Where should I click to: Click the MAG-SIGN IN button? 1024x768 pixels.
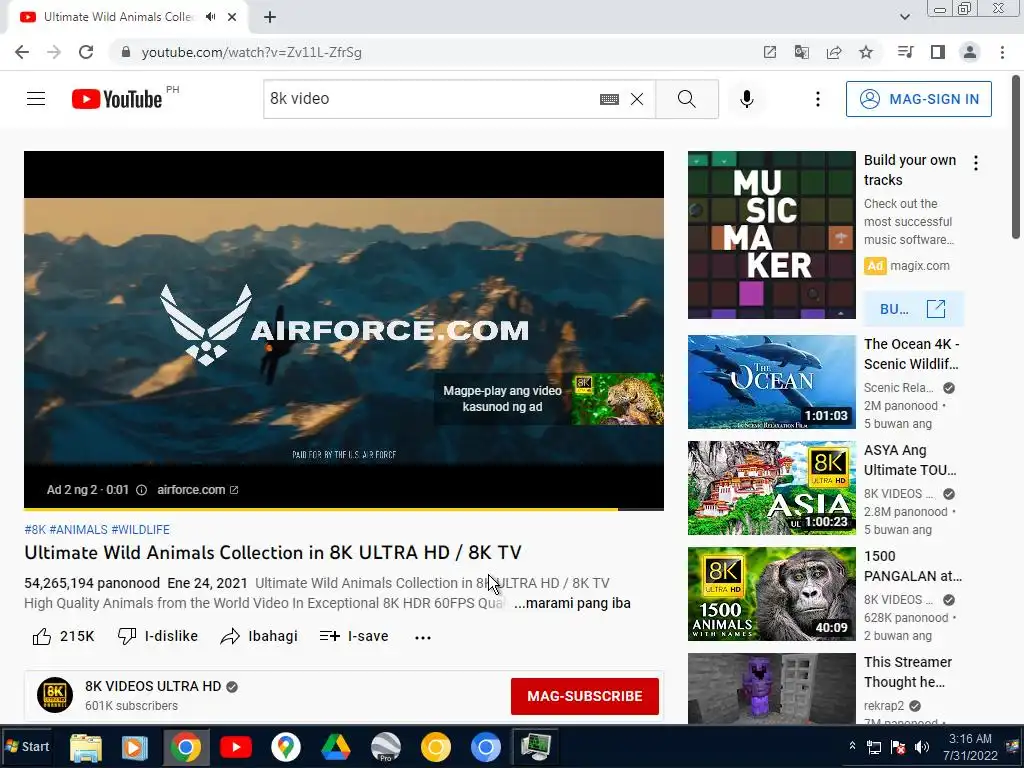point(918,99)
